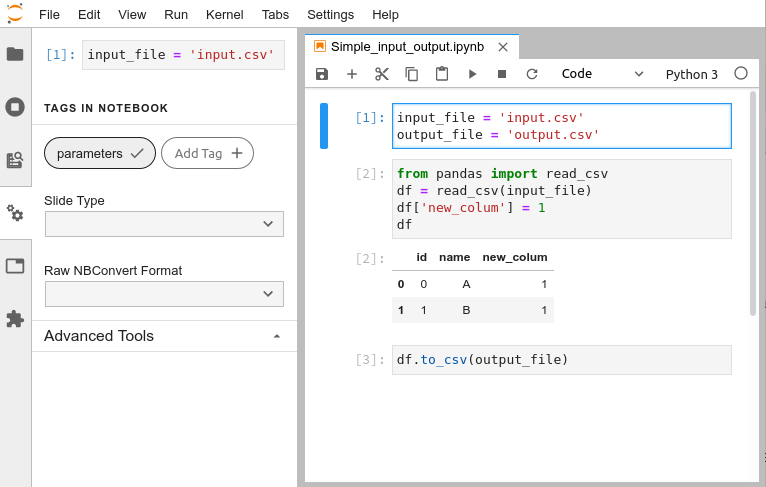Click table cell with name 'B'
This screenshot has width=766, height=487.
(x=466, y=310)
